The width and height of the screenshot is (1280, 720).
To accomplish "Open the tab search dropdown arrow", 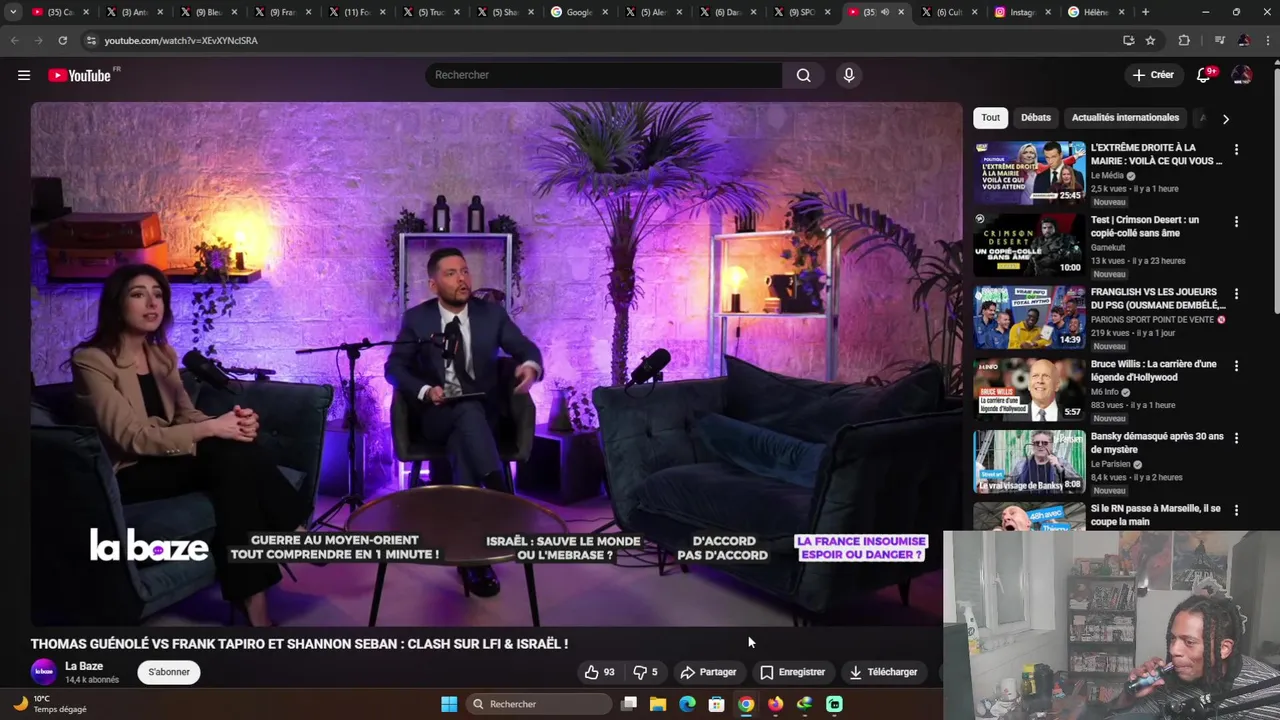I will coord(13,12).
